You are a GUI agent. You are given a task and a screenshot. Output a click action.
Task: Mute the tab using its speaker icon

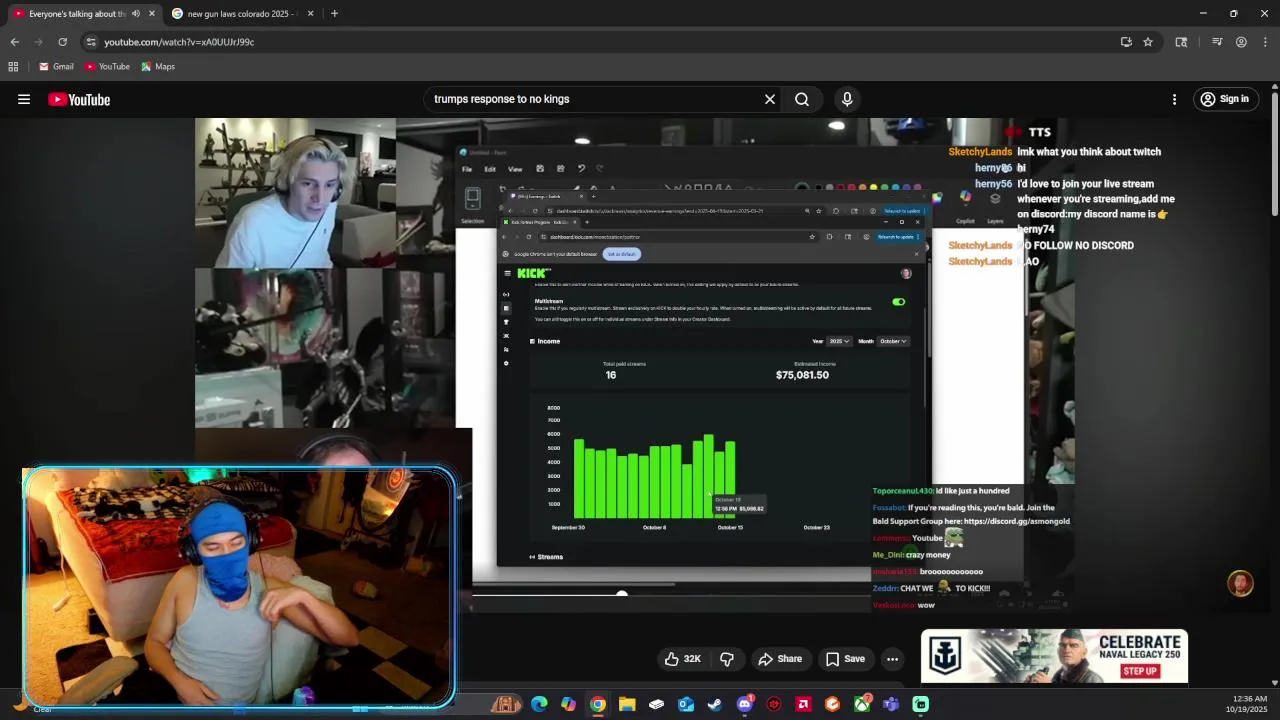(136, 14)
